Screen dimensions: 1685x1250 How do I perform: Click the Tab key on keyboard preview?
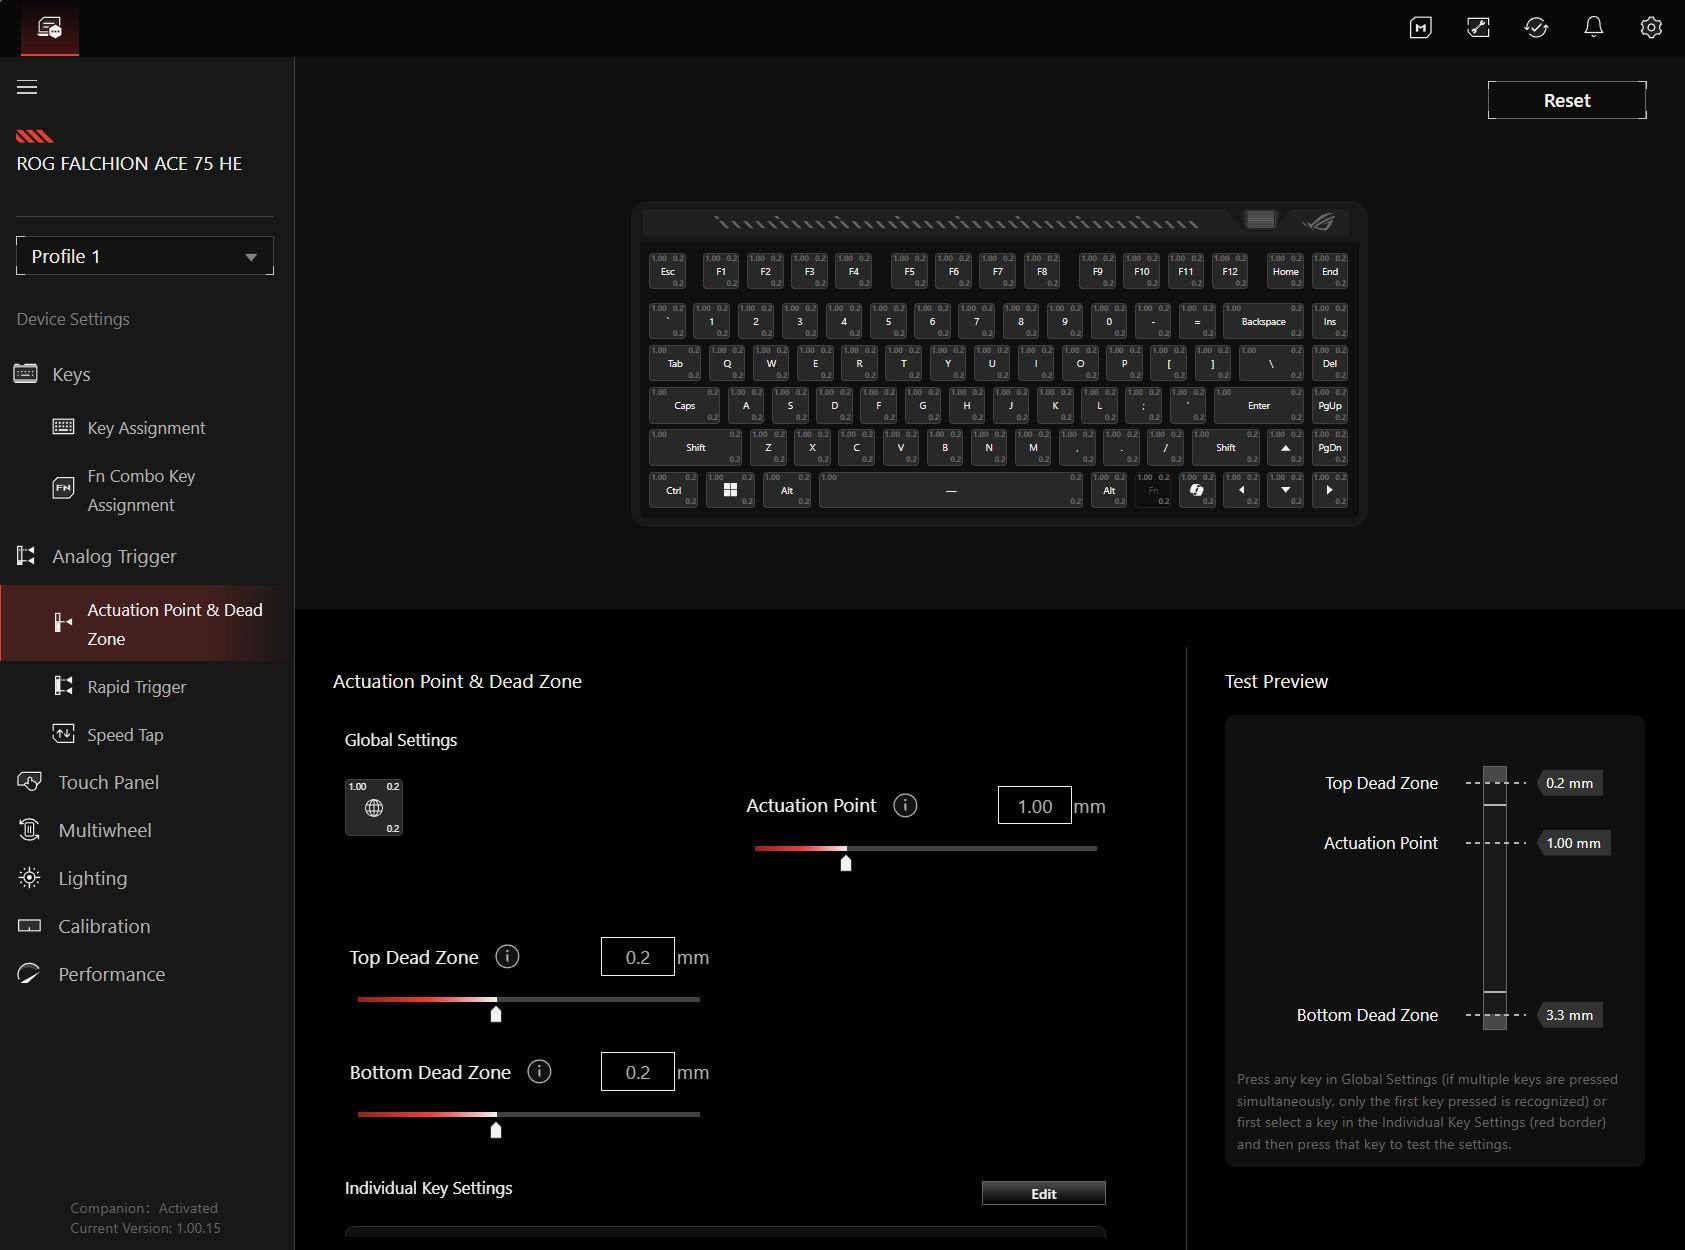[675, 364]
